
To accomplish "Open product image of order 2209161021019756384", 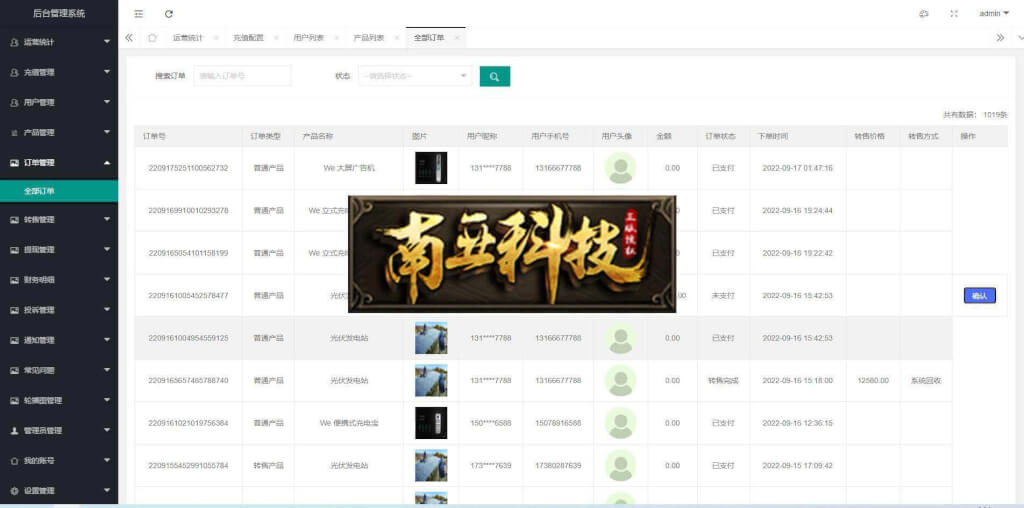I will [431, 423].
